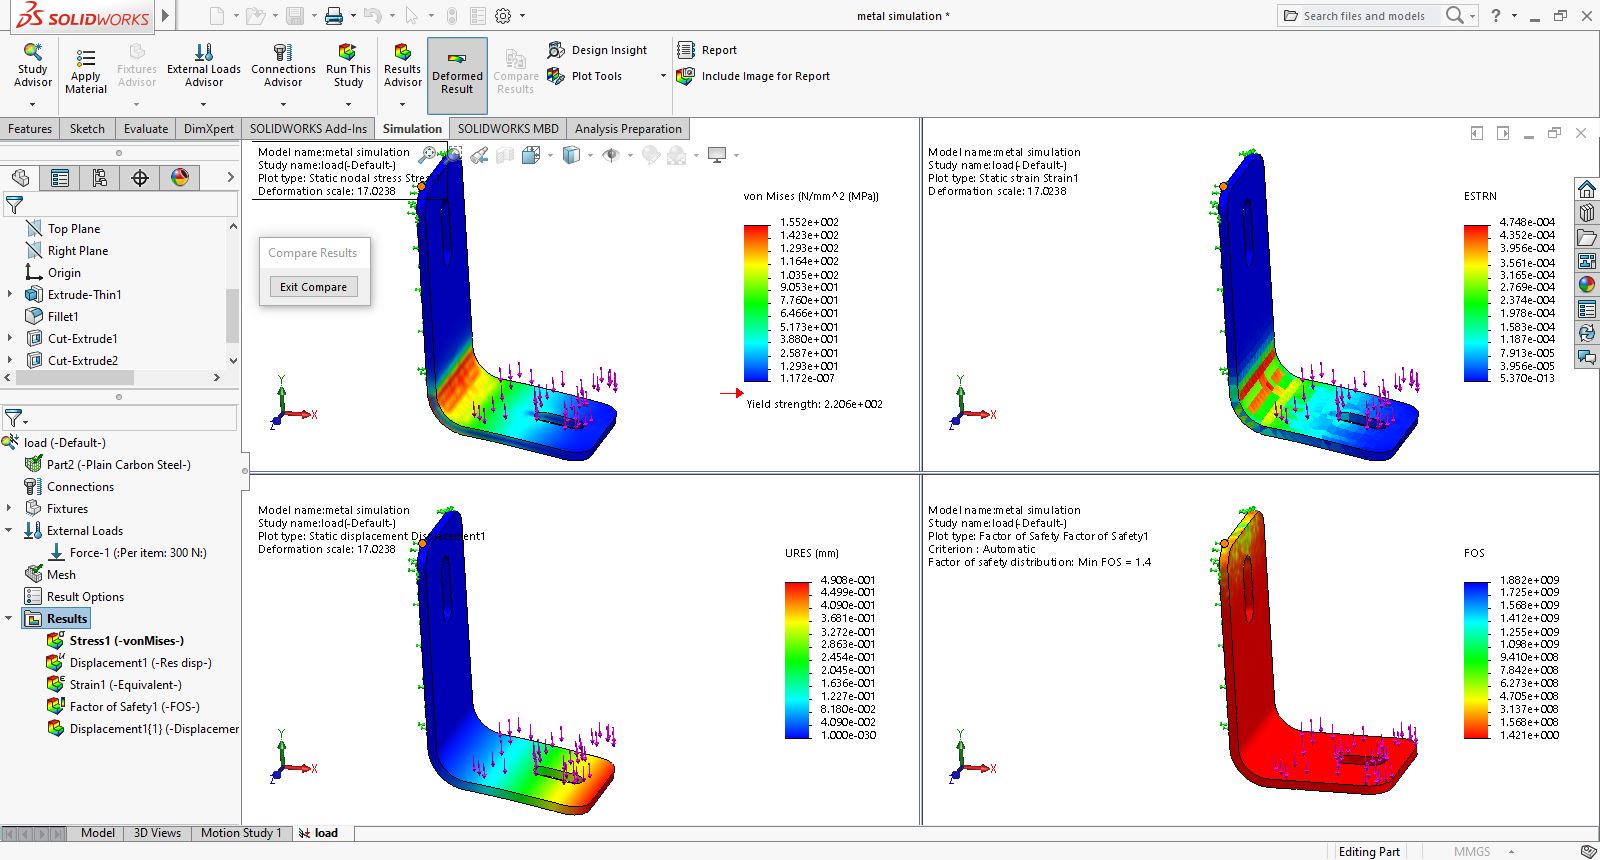1600x860 pixels.
Task: Collapse the Results folder
Action: [x=10, y=619]
